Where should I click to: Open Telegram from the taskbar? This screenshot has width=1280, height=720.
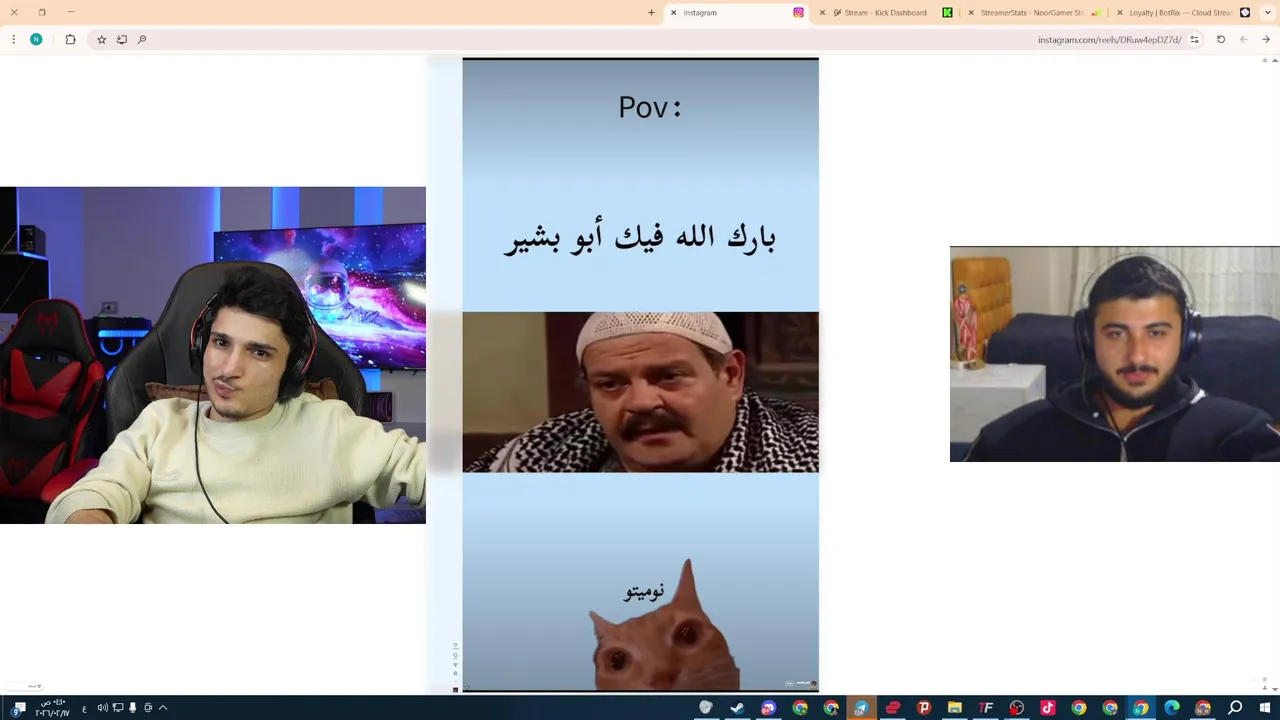point(861,708)
